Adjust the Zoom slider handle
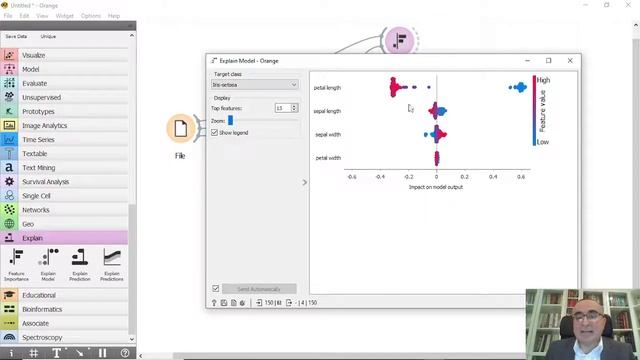Viewport: 640px width, 360px height. point(231,120)
